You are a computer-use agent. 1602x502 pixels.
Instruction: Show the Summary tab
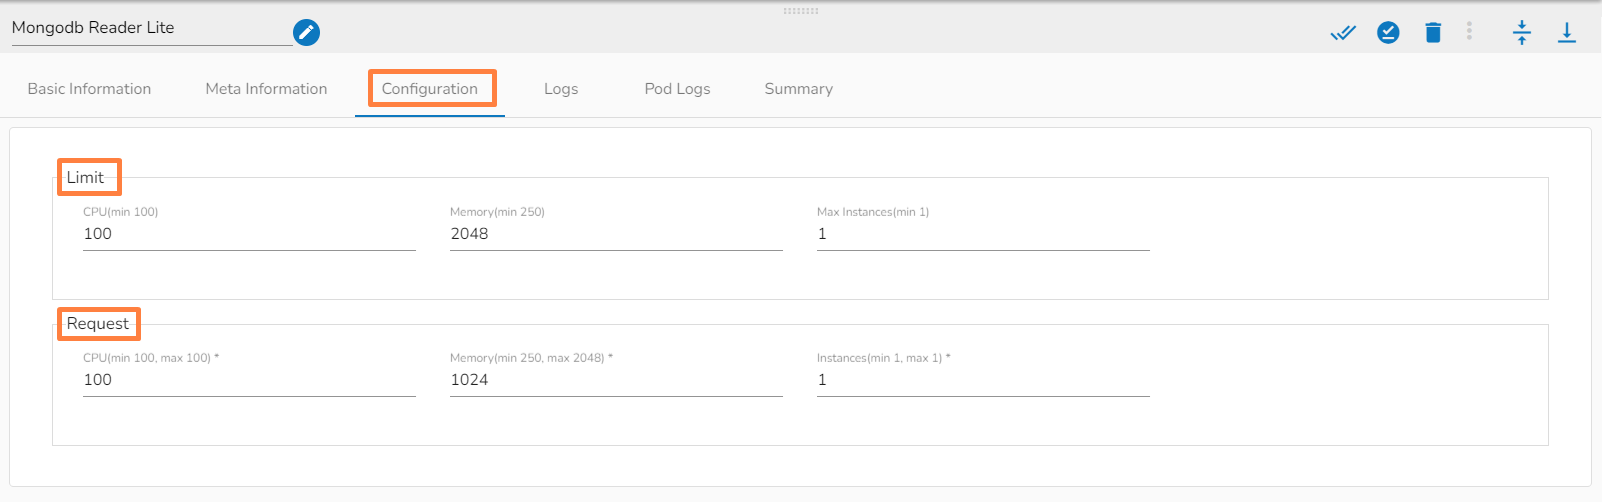798,89
